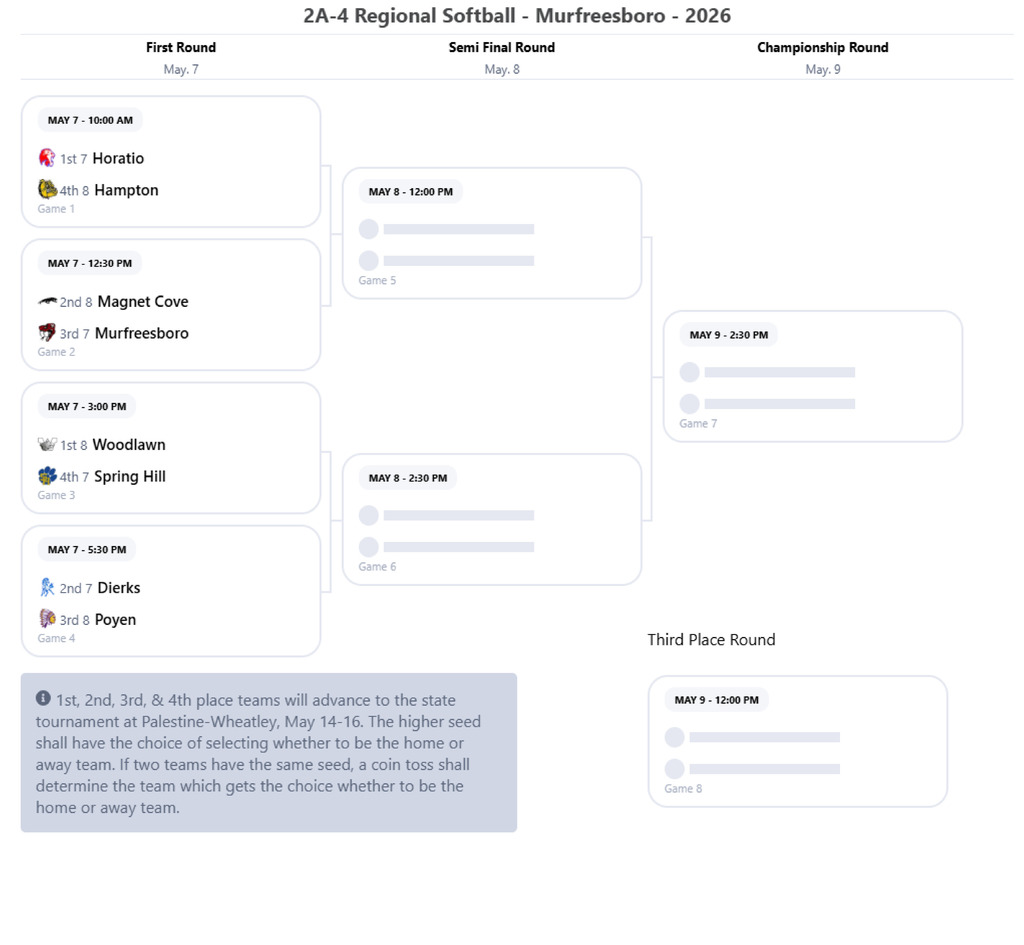Select the Championship Round header
The width and height of the screenshot is (1024, 945).
point(823,47)
